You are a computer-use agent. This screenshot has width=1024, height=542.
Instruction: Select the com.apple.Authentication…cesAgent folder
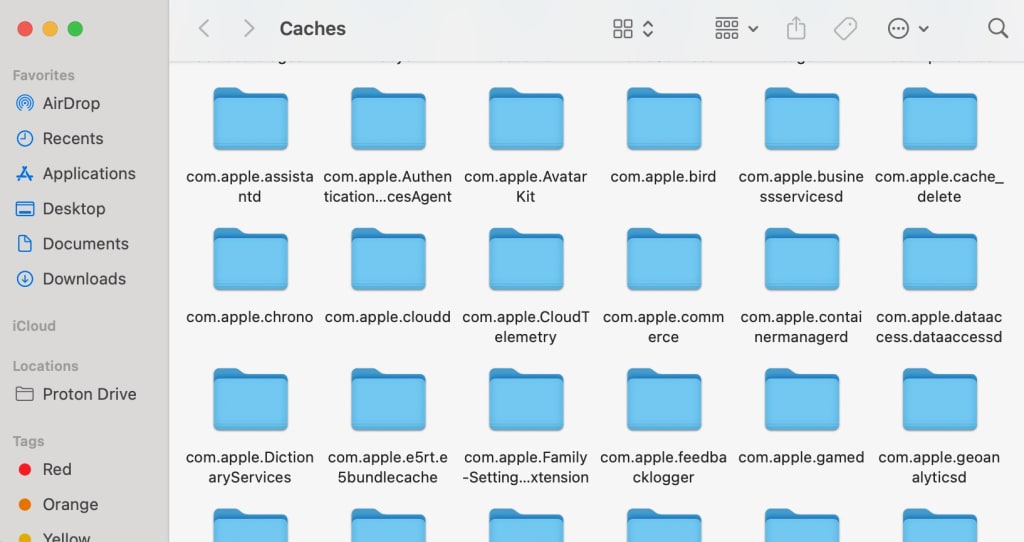pyautogui.click(x=388, y=119)
